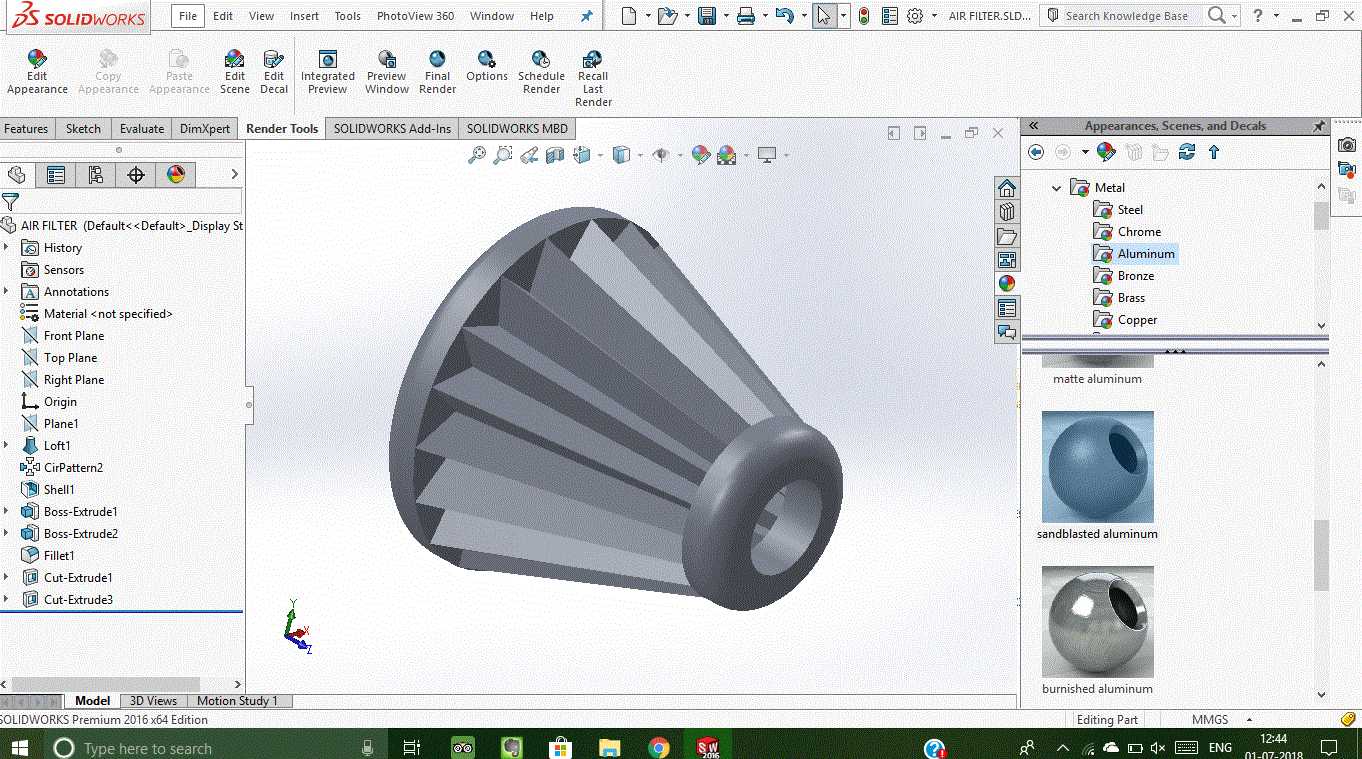Open the Custom Properties task pane tab
Screen dimensions: 1362x759
1007,308
